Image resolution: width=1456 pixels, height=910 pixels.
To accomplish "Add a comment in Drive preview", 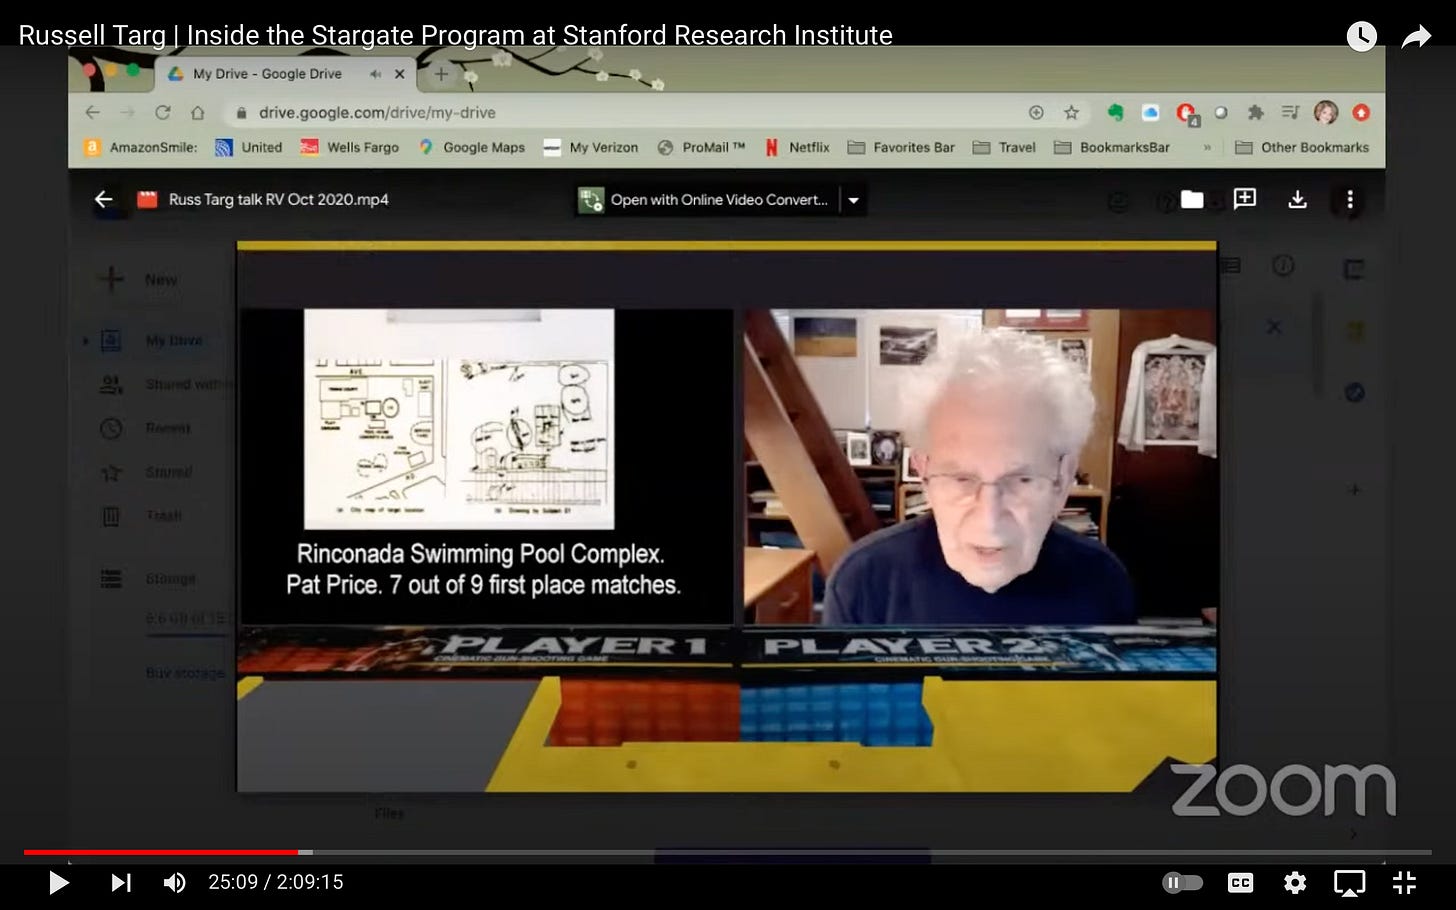I will point(1245,199).
